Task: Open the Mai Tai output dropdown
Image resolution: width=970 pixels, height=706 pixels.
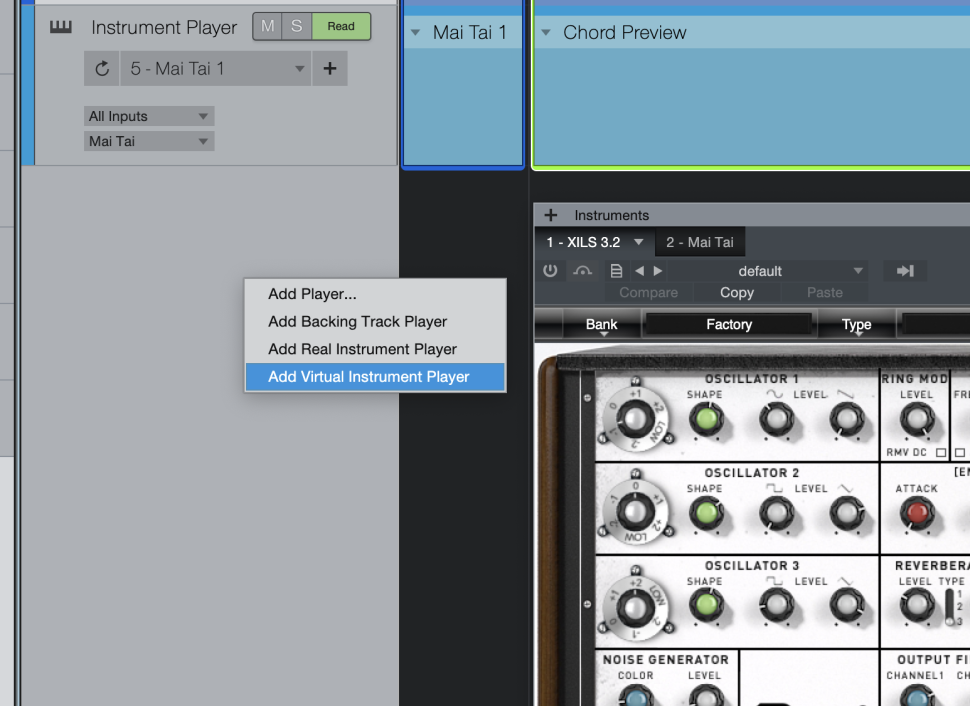Action: click(x=149, y=141)
